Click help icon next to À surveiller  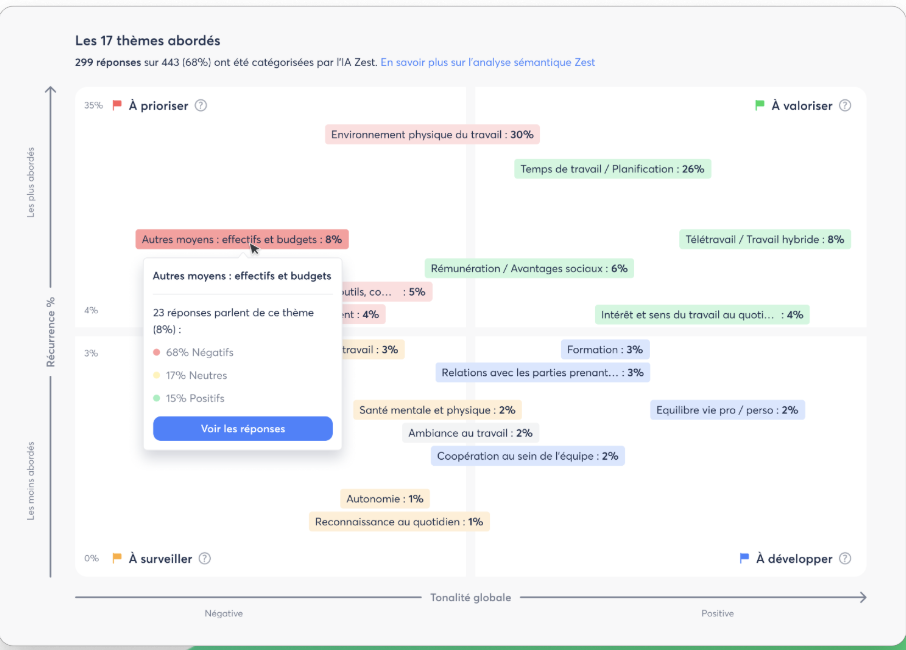pos(204,559)
